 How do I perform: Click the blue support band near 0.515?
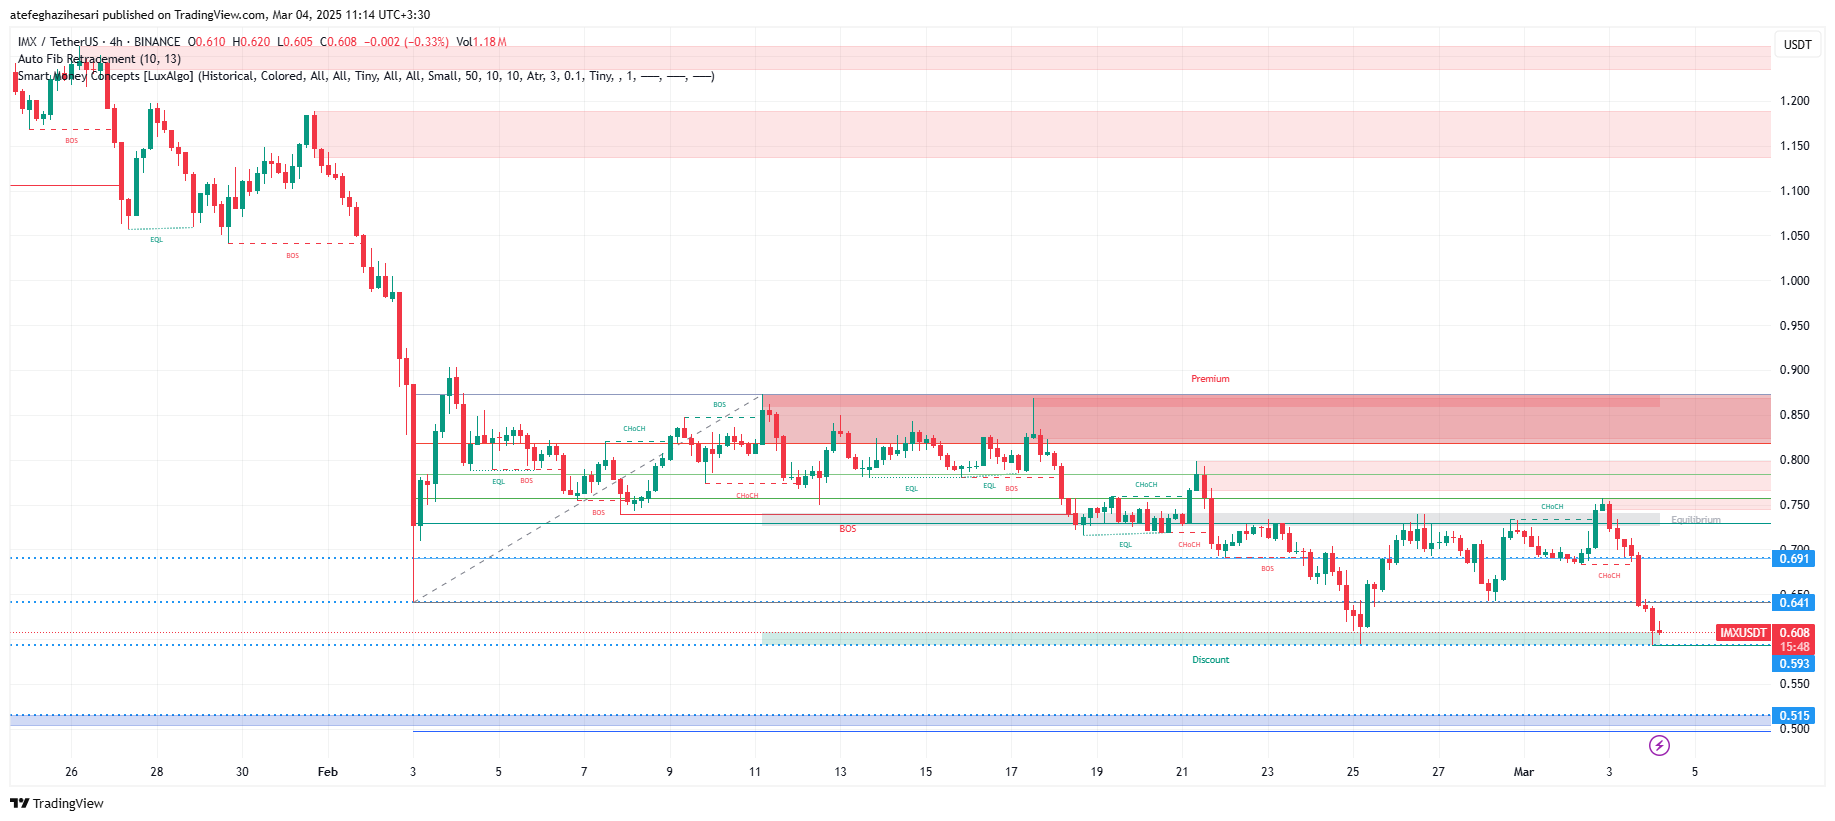click(890, 719)
